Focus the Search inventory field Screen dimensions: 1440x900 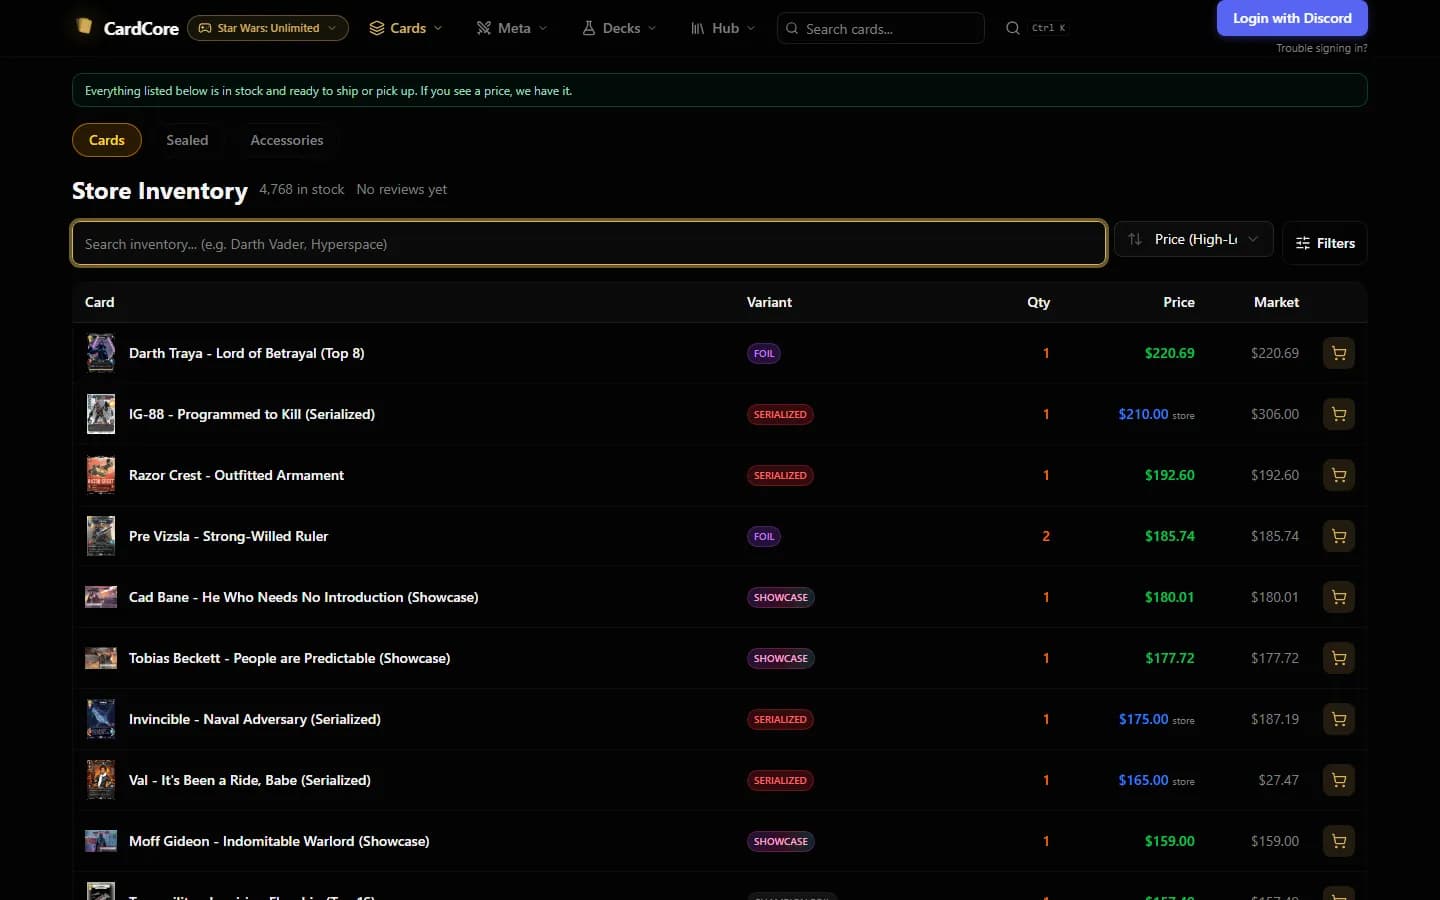[x=589, y=243]
